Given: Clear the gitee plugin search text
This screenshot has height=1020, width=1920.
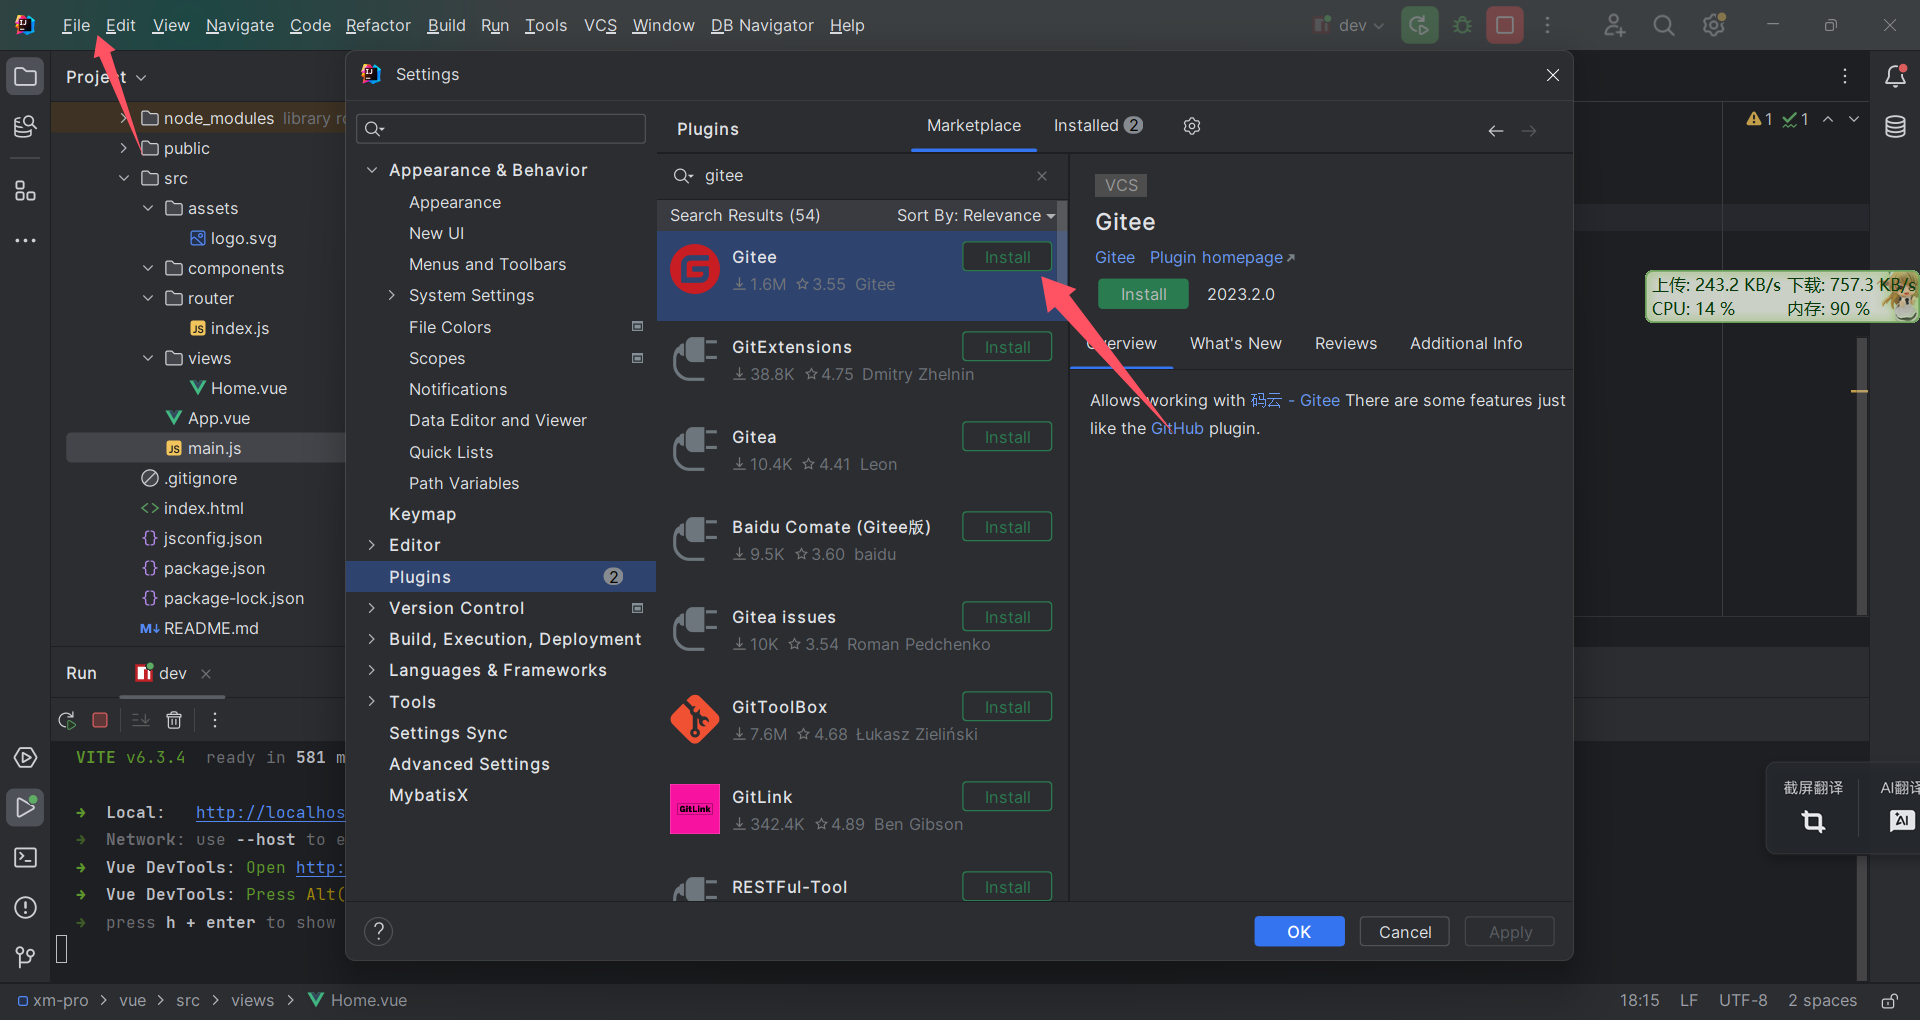Looking at the screenshot, I should click(x=1042, y=176).
